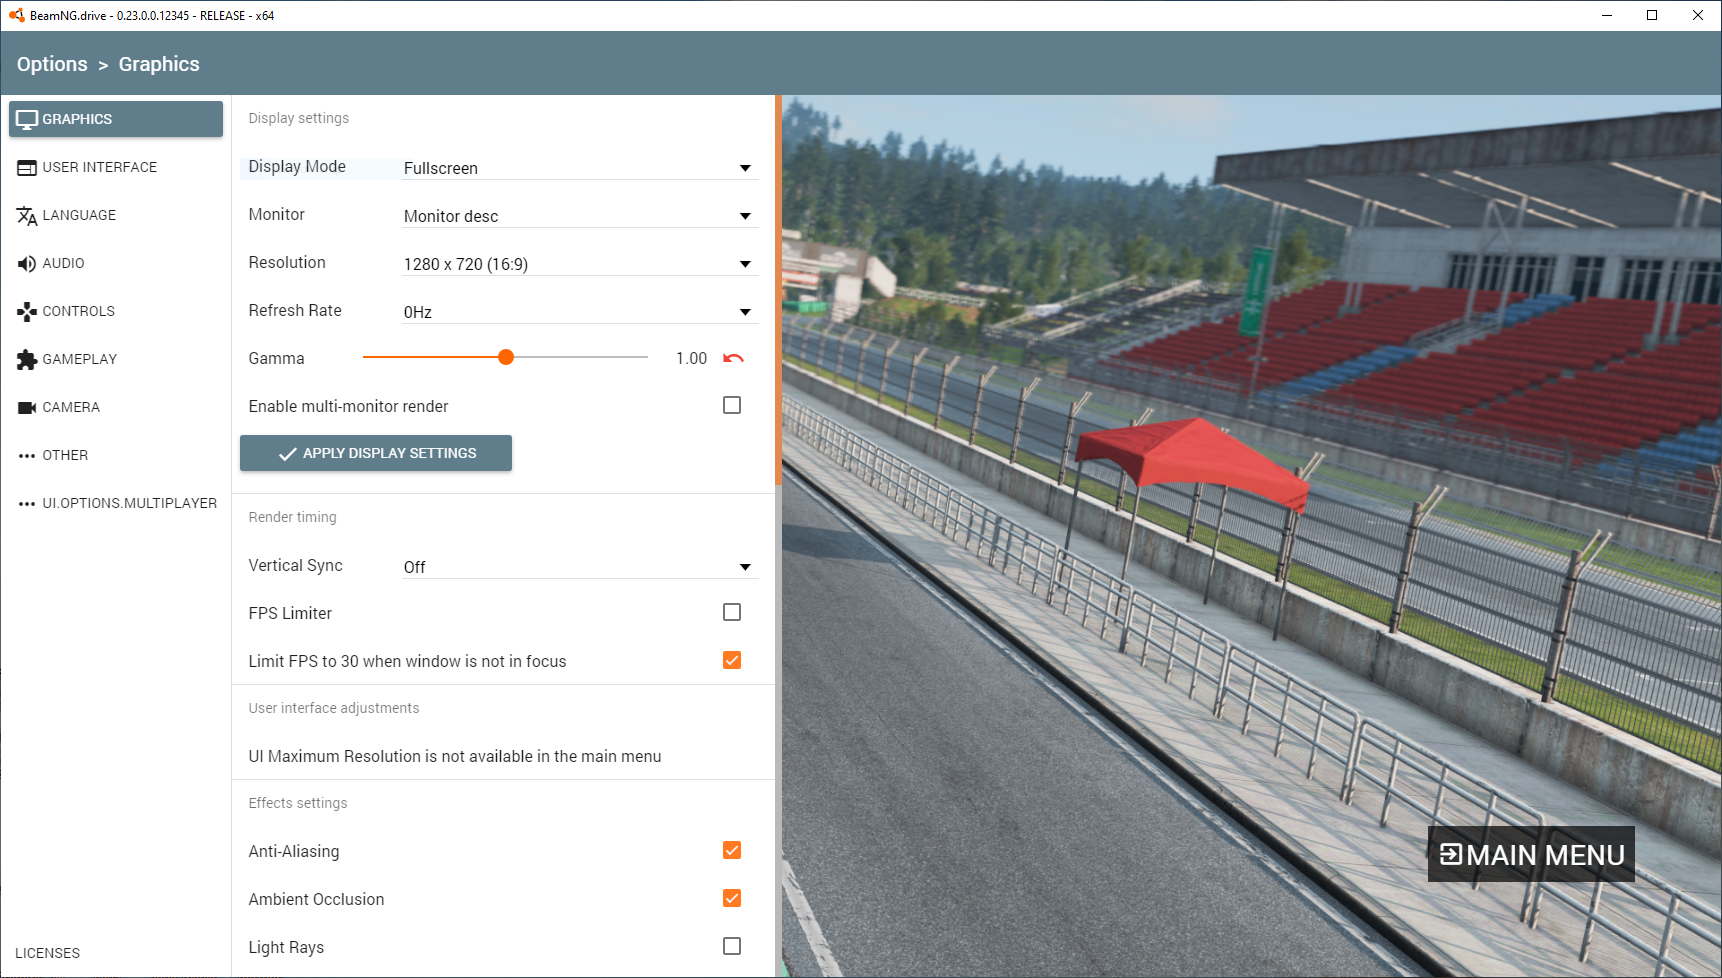Click the Controls gamepad icon
The image size is (1722, 978).
point(27,312)
